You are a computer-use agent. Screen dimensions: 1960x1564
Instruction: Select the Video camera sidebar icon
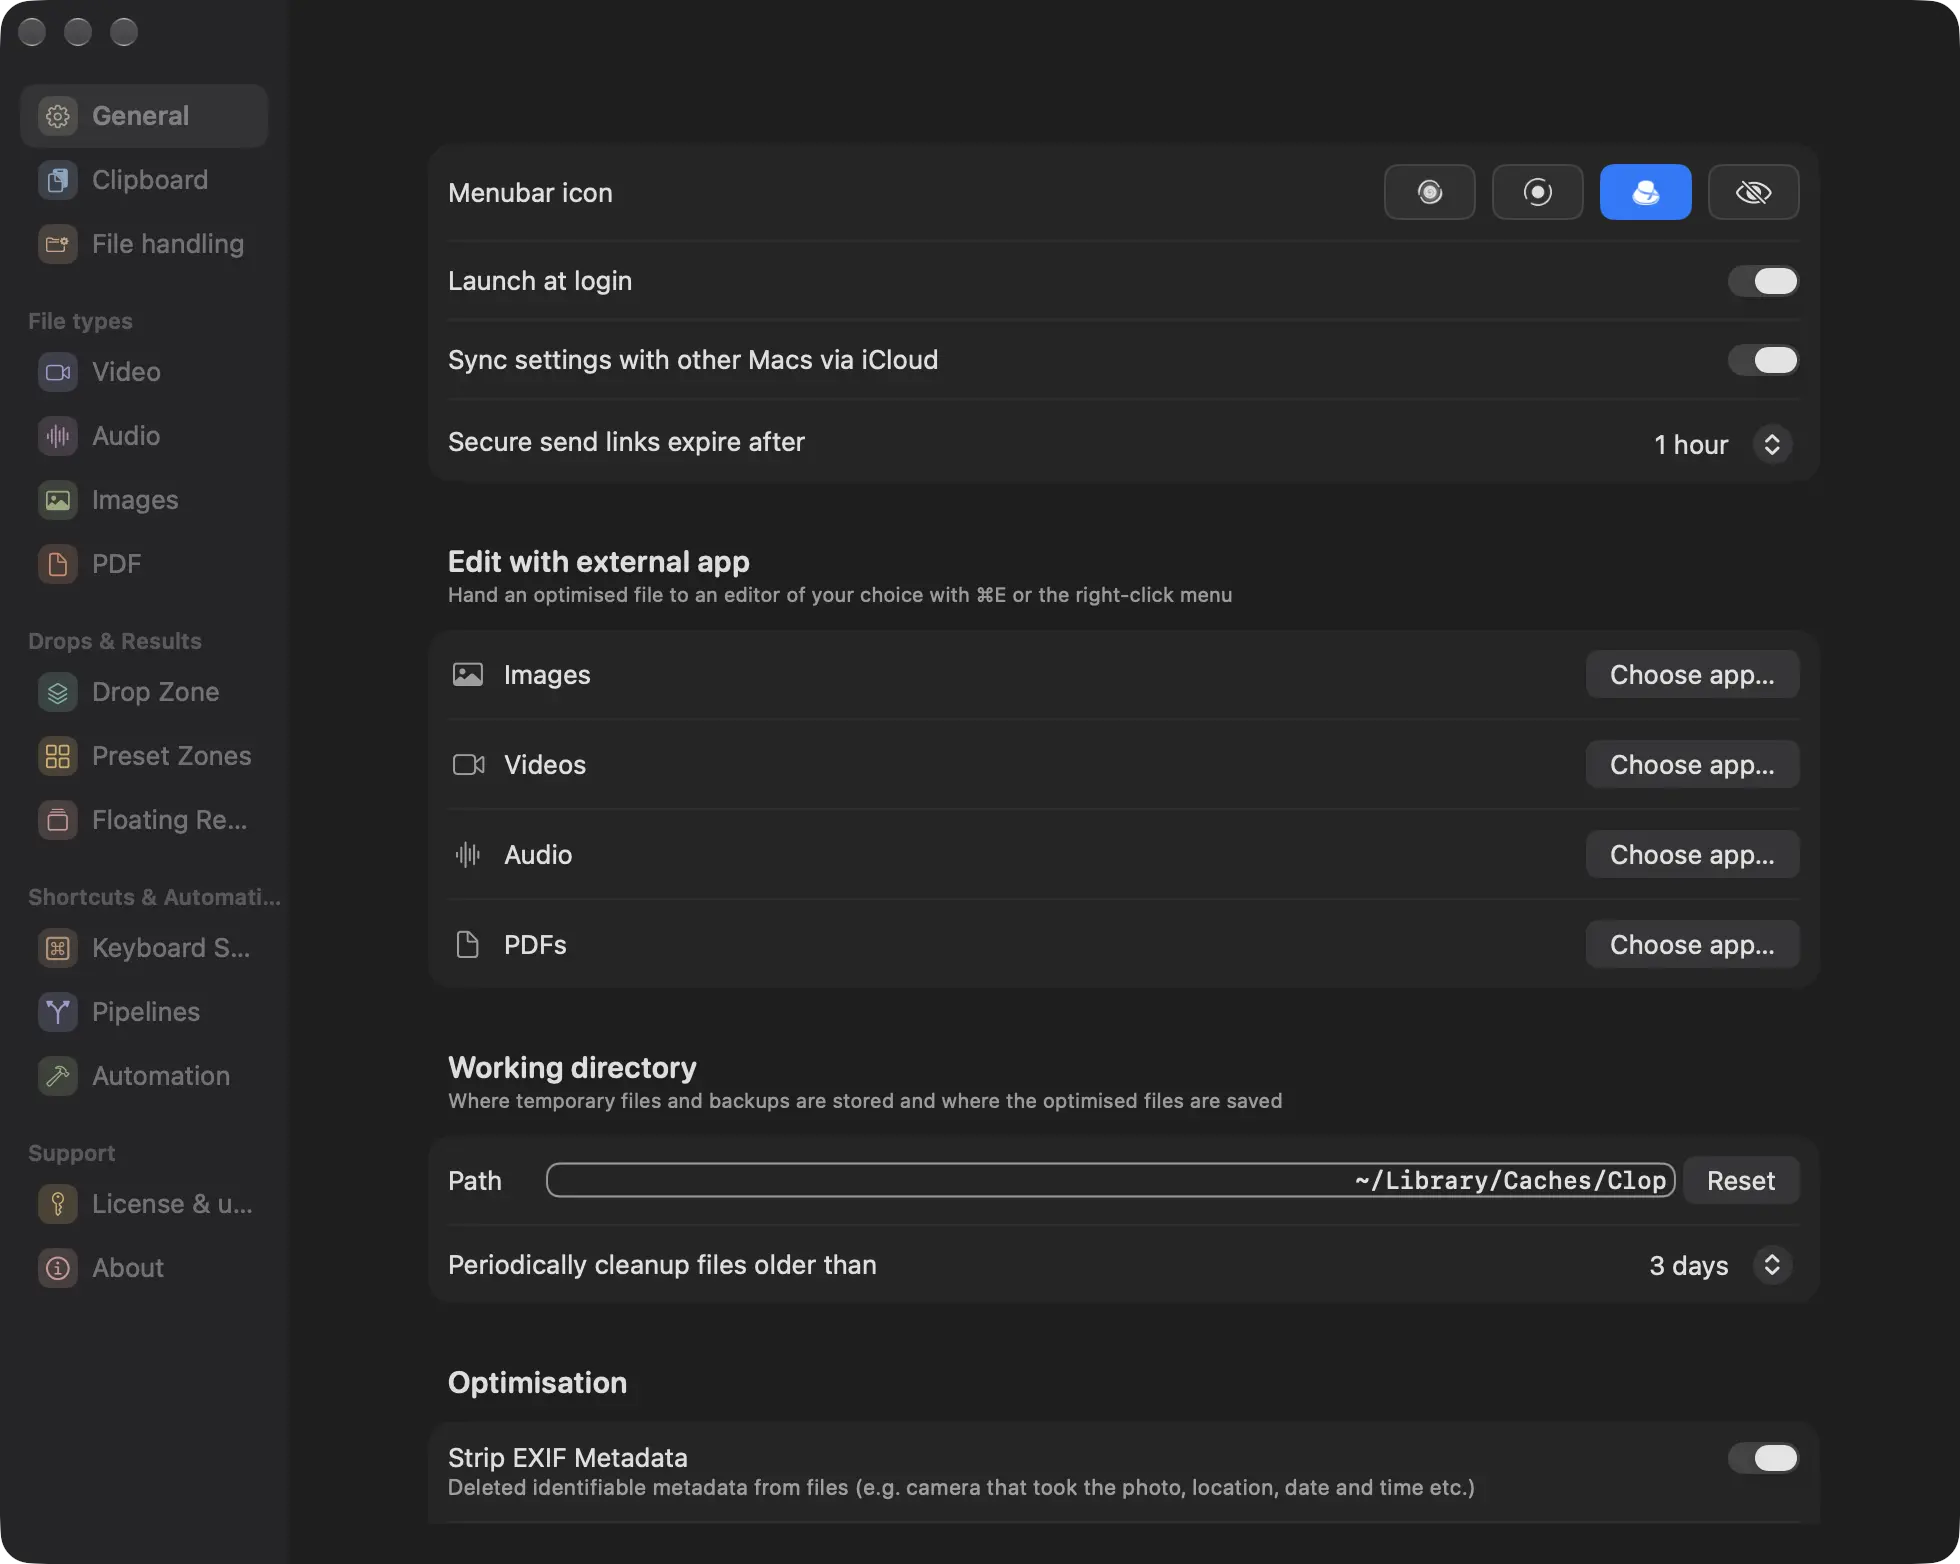58,372
